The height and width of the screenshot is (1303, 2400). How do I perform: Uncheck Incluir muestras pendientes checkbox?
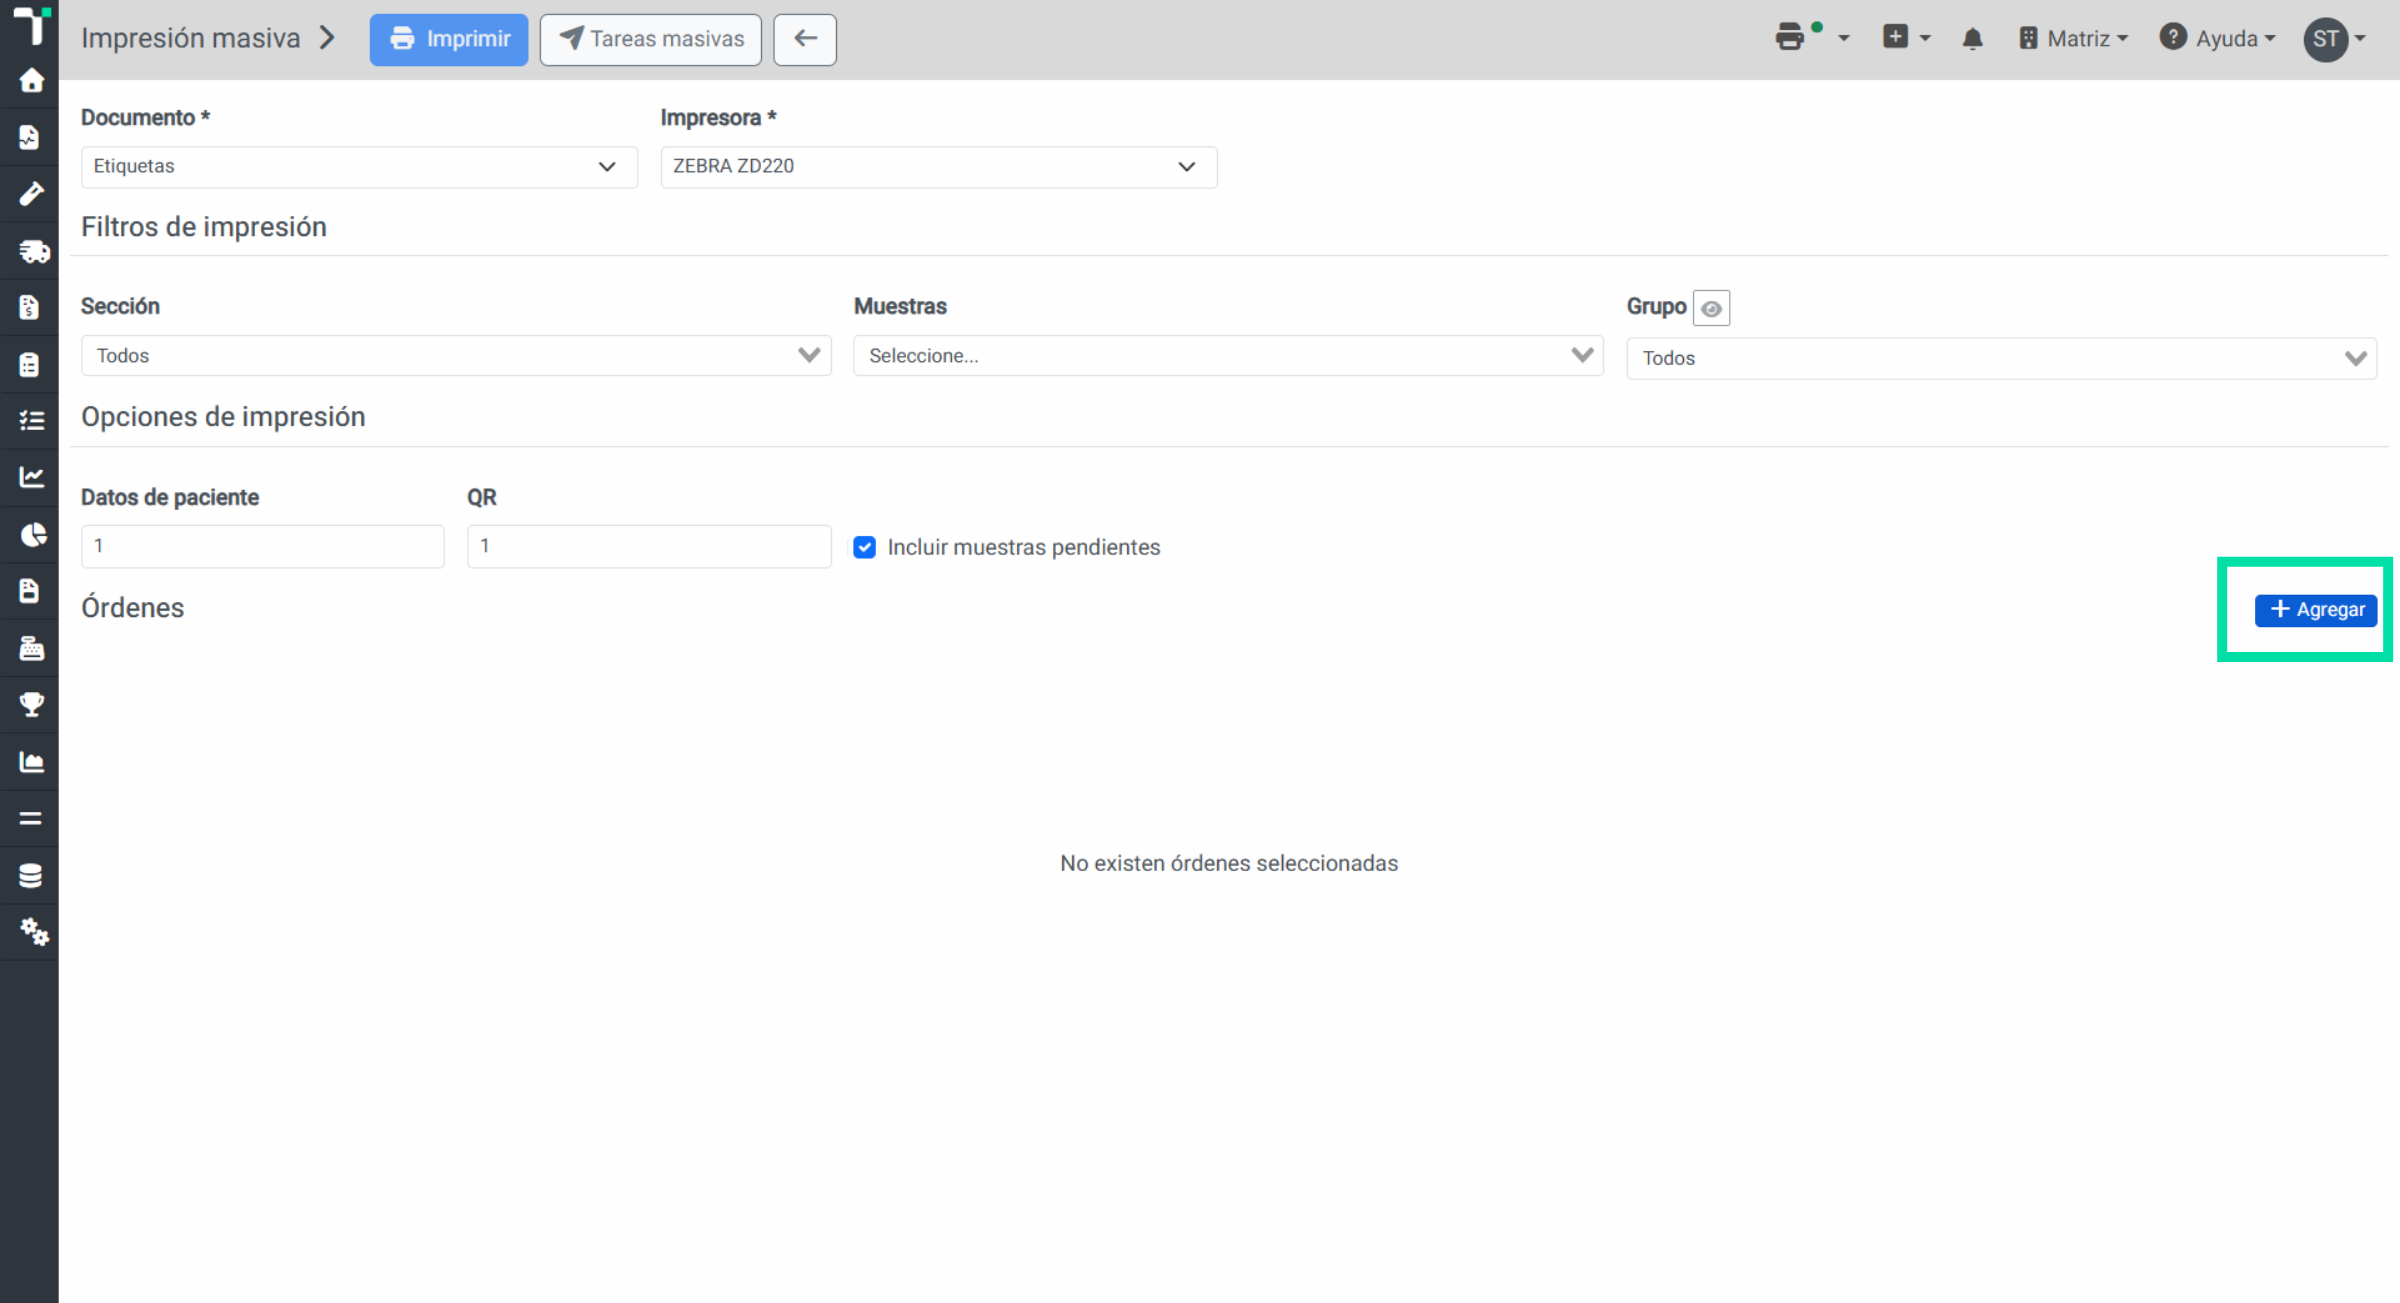pos(865,547)
